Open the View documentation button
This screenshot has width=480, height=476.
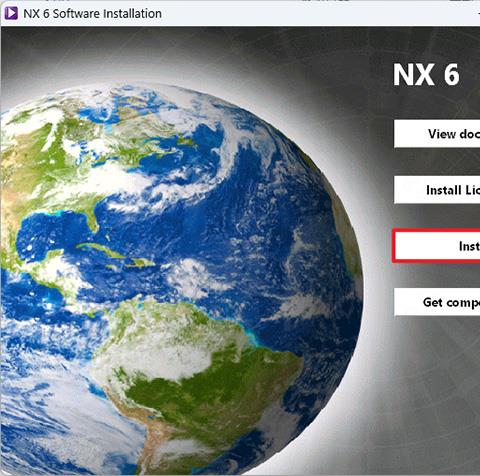pyautogui.click(x=437, y=134)
